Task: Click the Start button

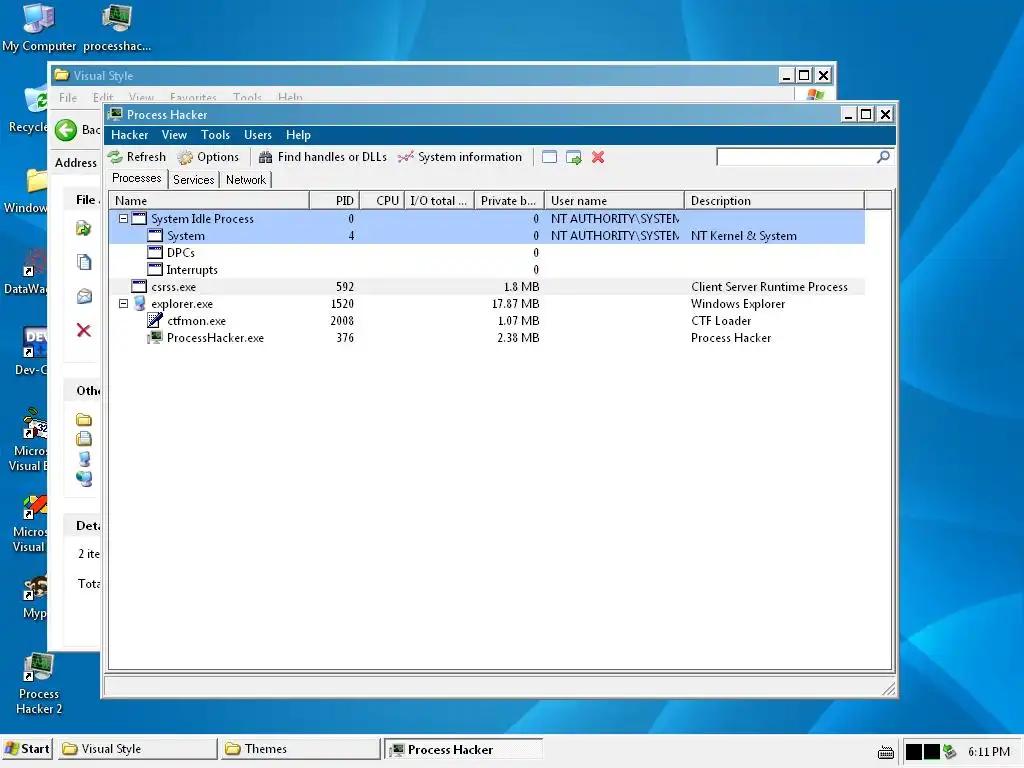Action: pos(27,748)
